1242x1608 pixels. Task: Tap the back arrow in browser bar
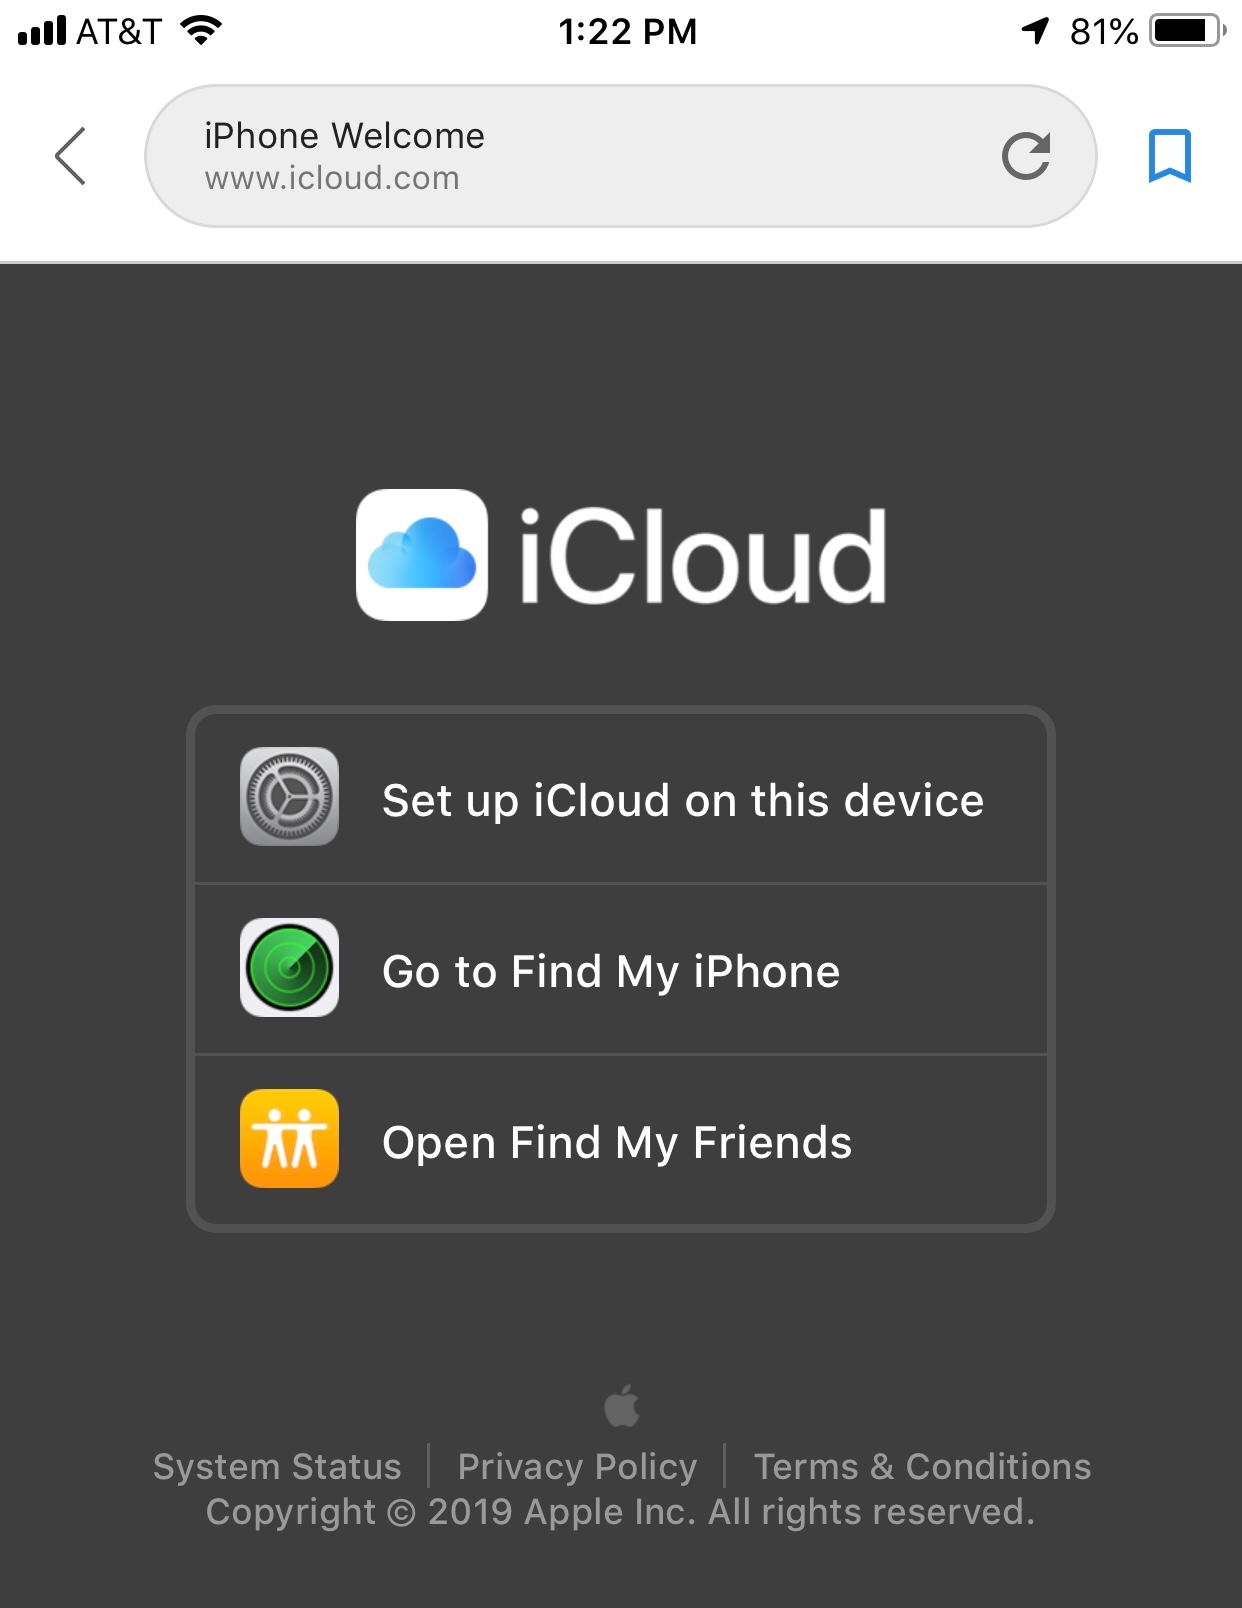click(x=70, y=156)
